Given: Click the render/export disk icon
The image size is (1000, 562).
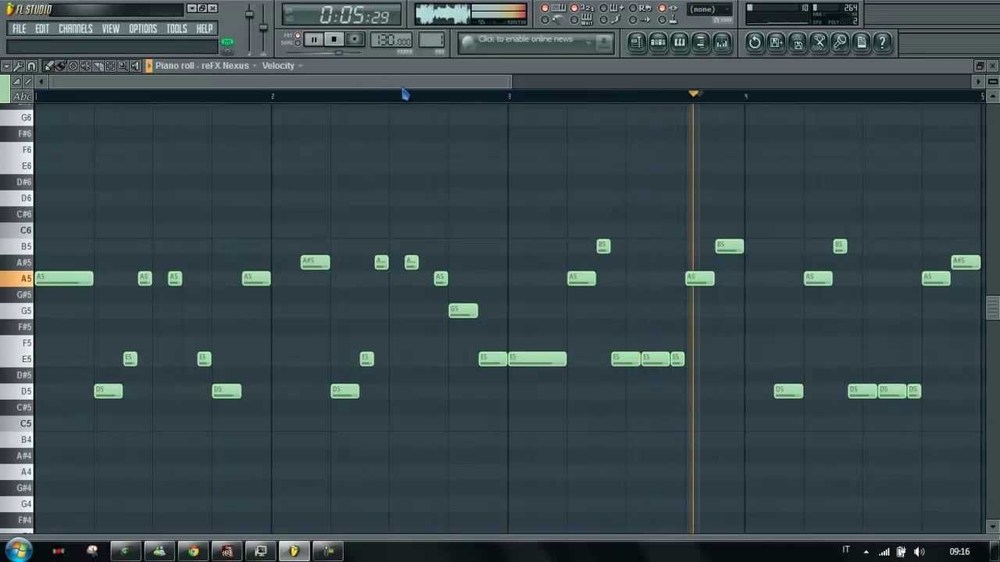Looking at the screenshot, I should 797,42.
